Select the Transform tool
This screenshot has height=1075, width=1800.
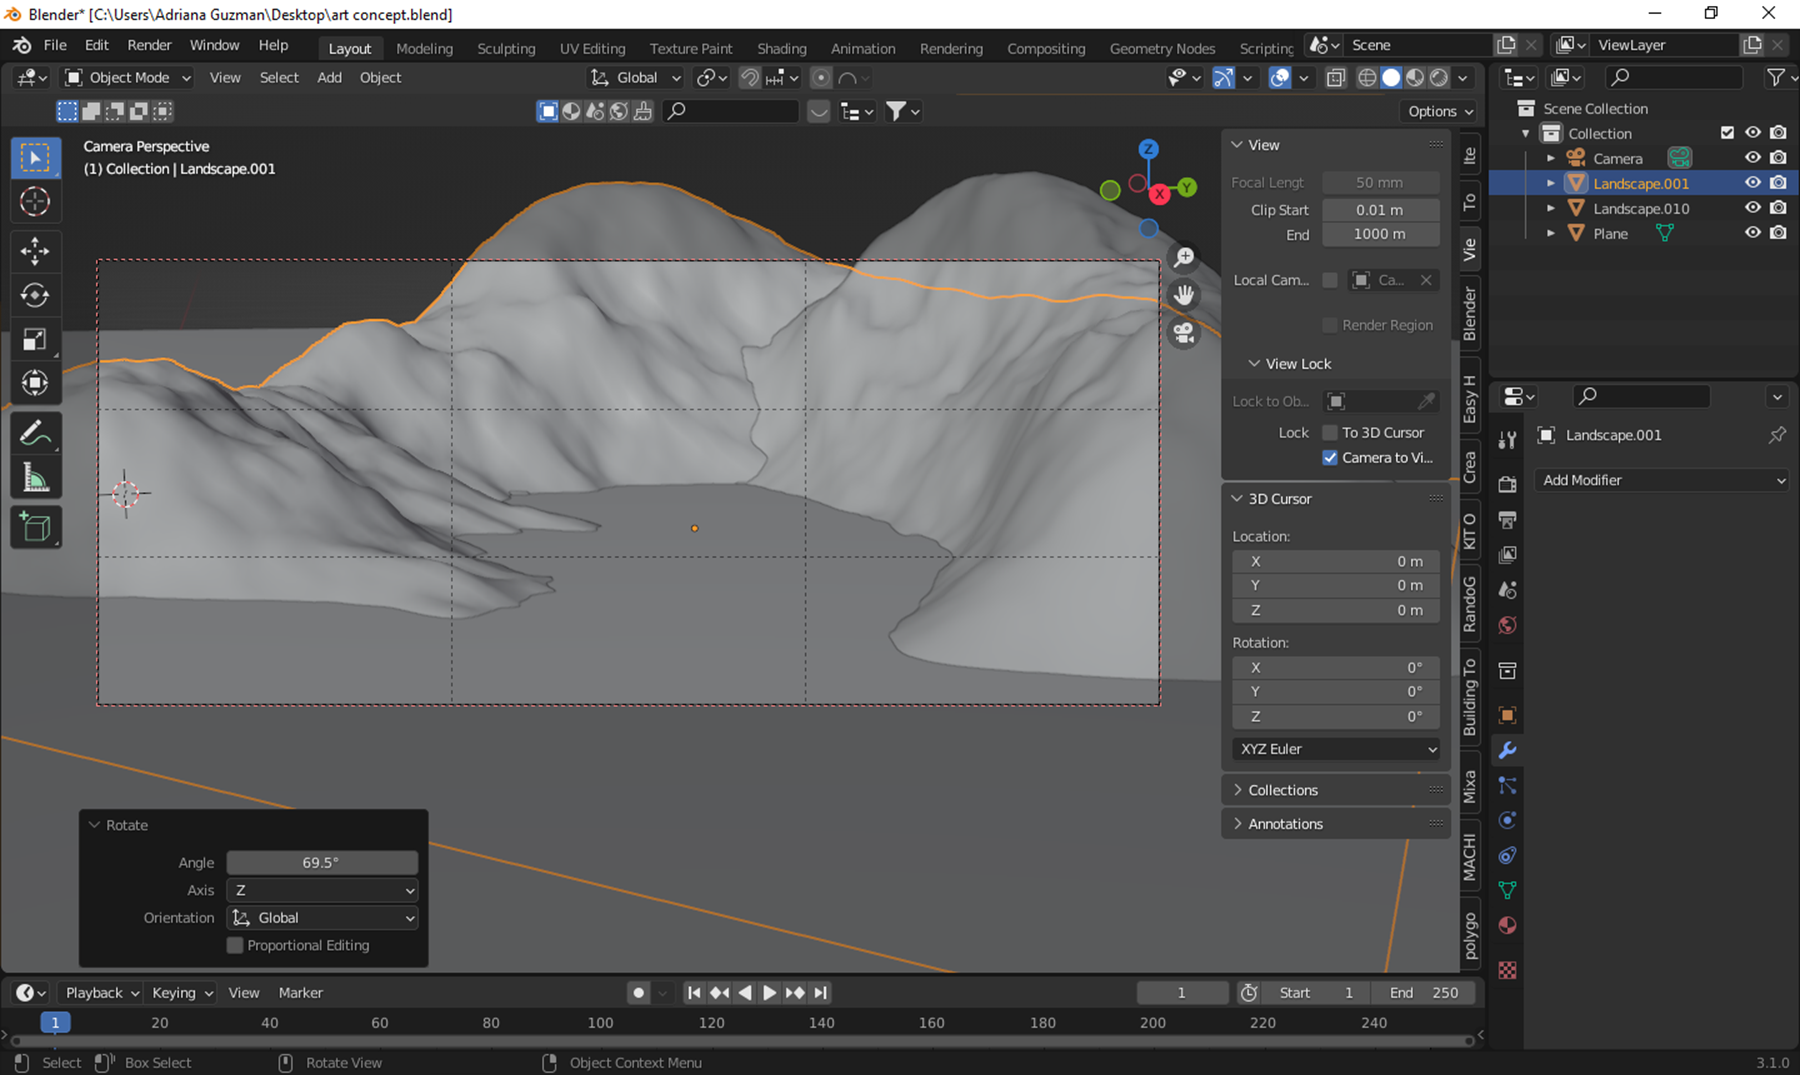coord(35,383)
